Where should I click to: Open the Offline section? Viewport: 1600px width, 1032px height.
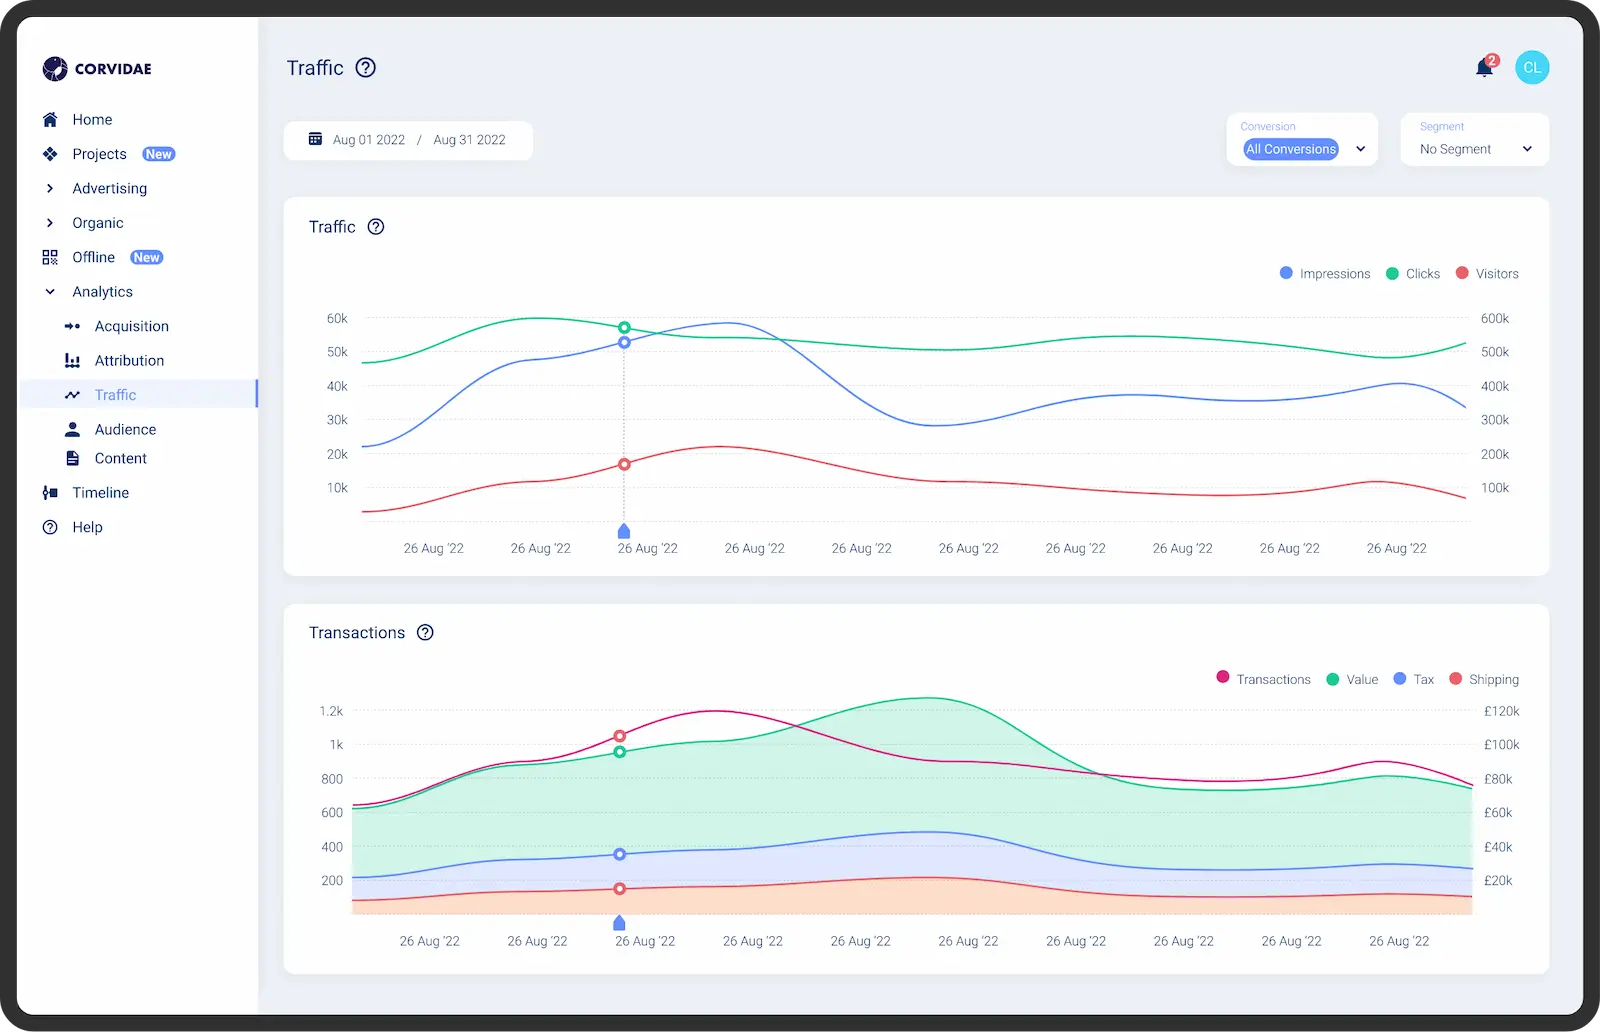[93, 257]
